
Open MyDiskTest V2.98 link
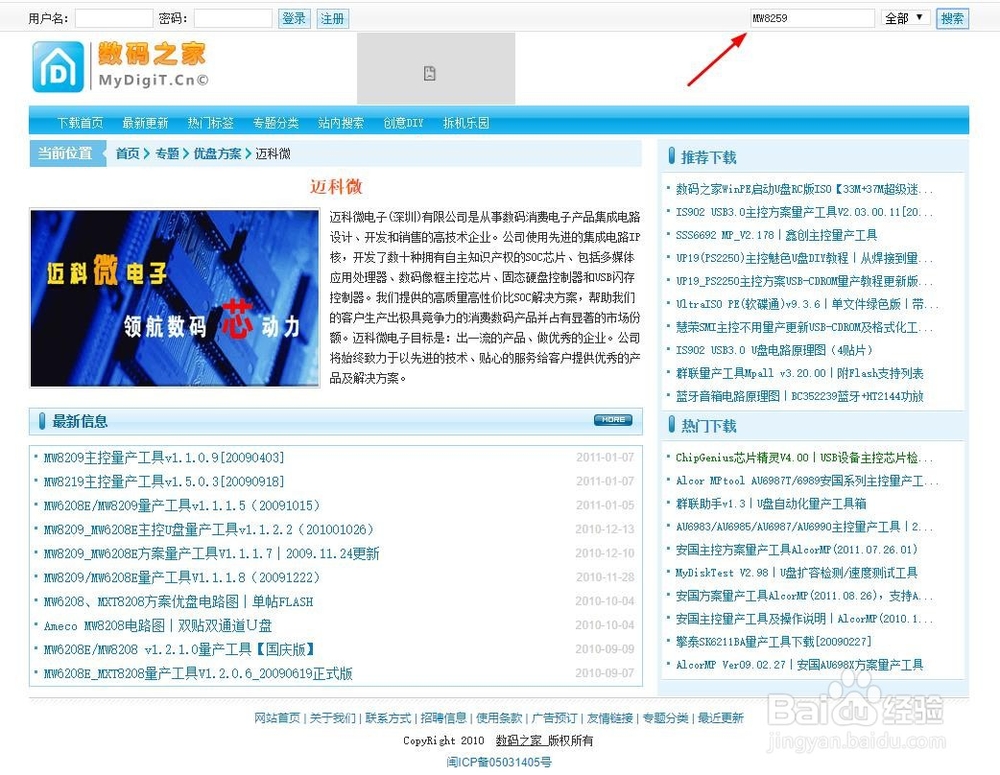pos(797,572)
